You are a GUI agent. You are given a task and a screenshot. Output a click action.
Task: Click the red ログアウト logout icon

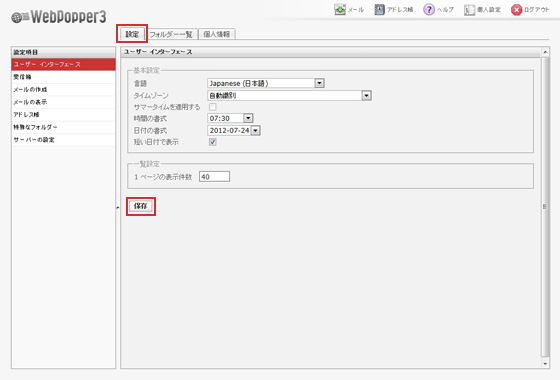click(516, 10)
